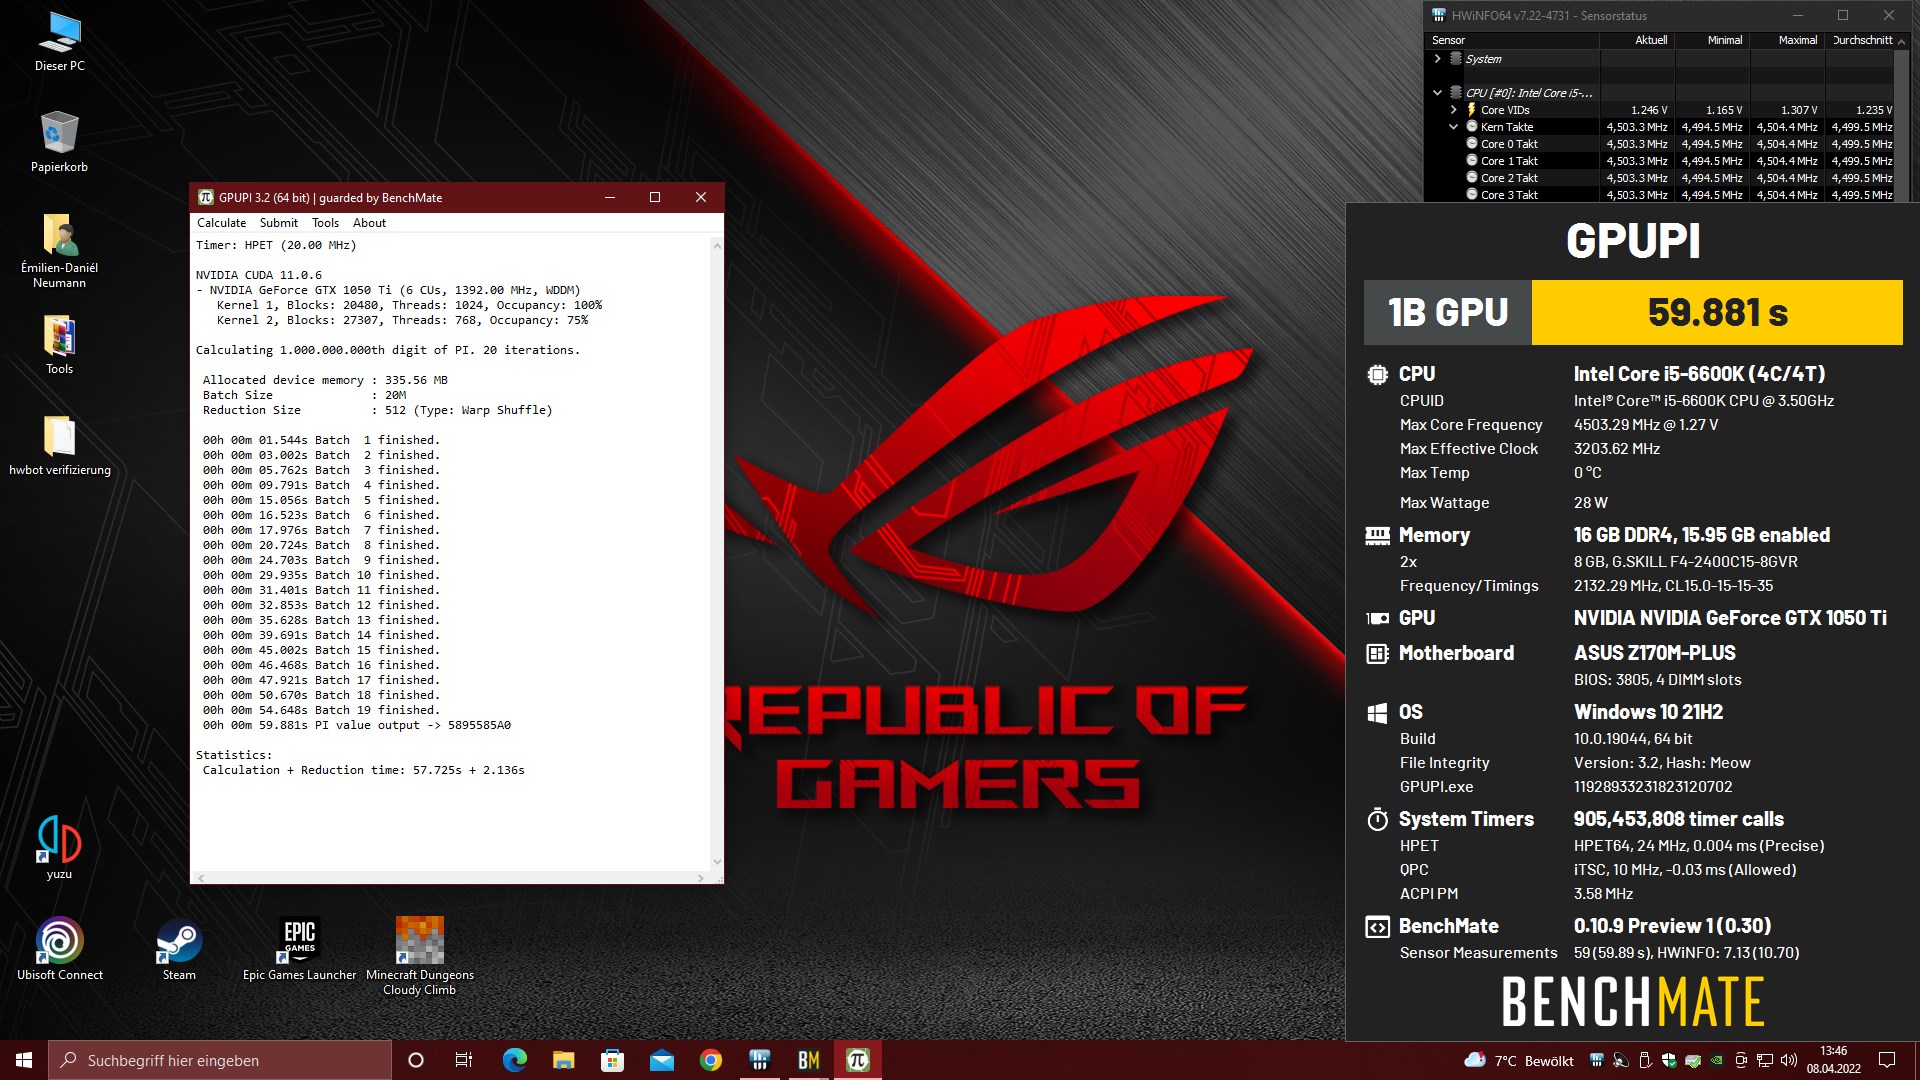Select the Papierkorb recycle bin icon
The image size is (1920, 1080).
[59, 142]
